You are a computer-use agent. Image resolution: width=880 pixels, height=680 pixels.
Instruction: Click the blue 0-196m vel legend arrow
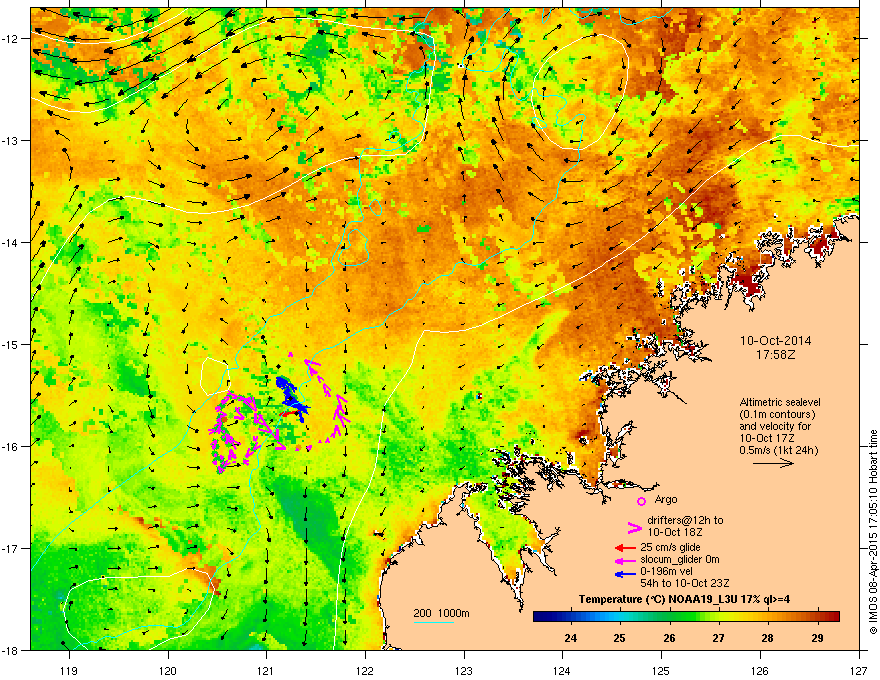click(x=626, y=573)
